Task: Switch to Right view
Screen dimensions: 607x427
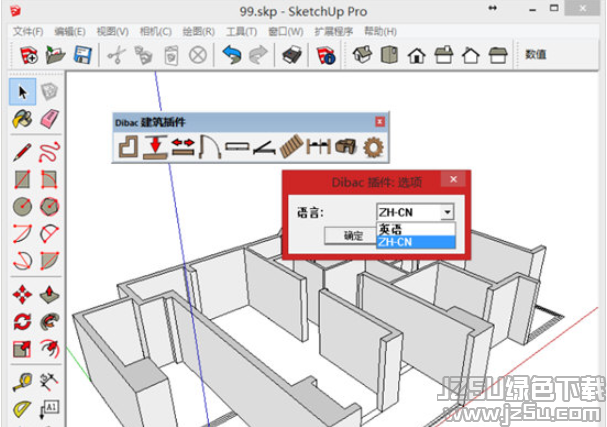Action: (x=444, y=55)
